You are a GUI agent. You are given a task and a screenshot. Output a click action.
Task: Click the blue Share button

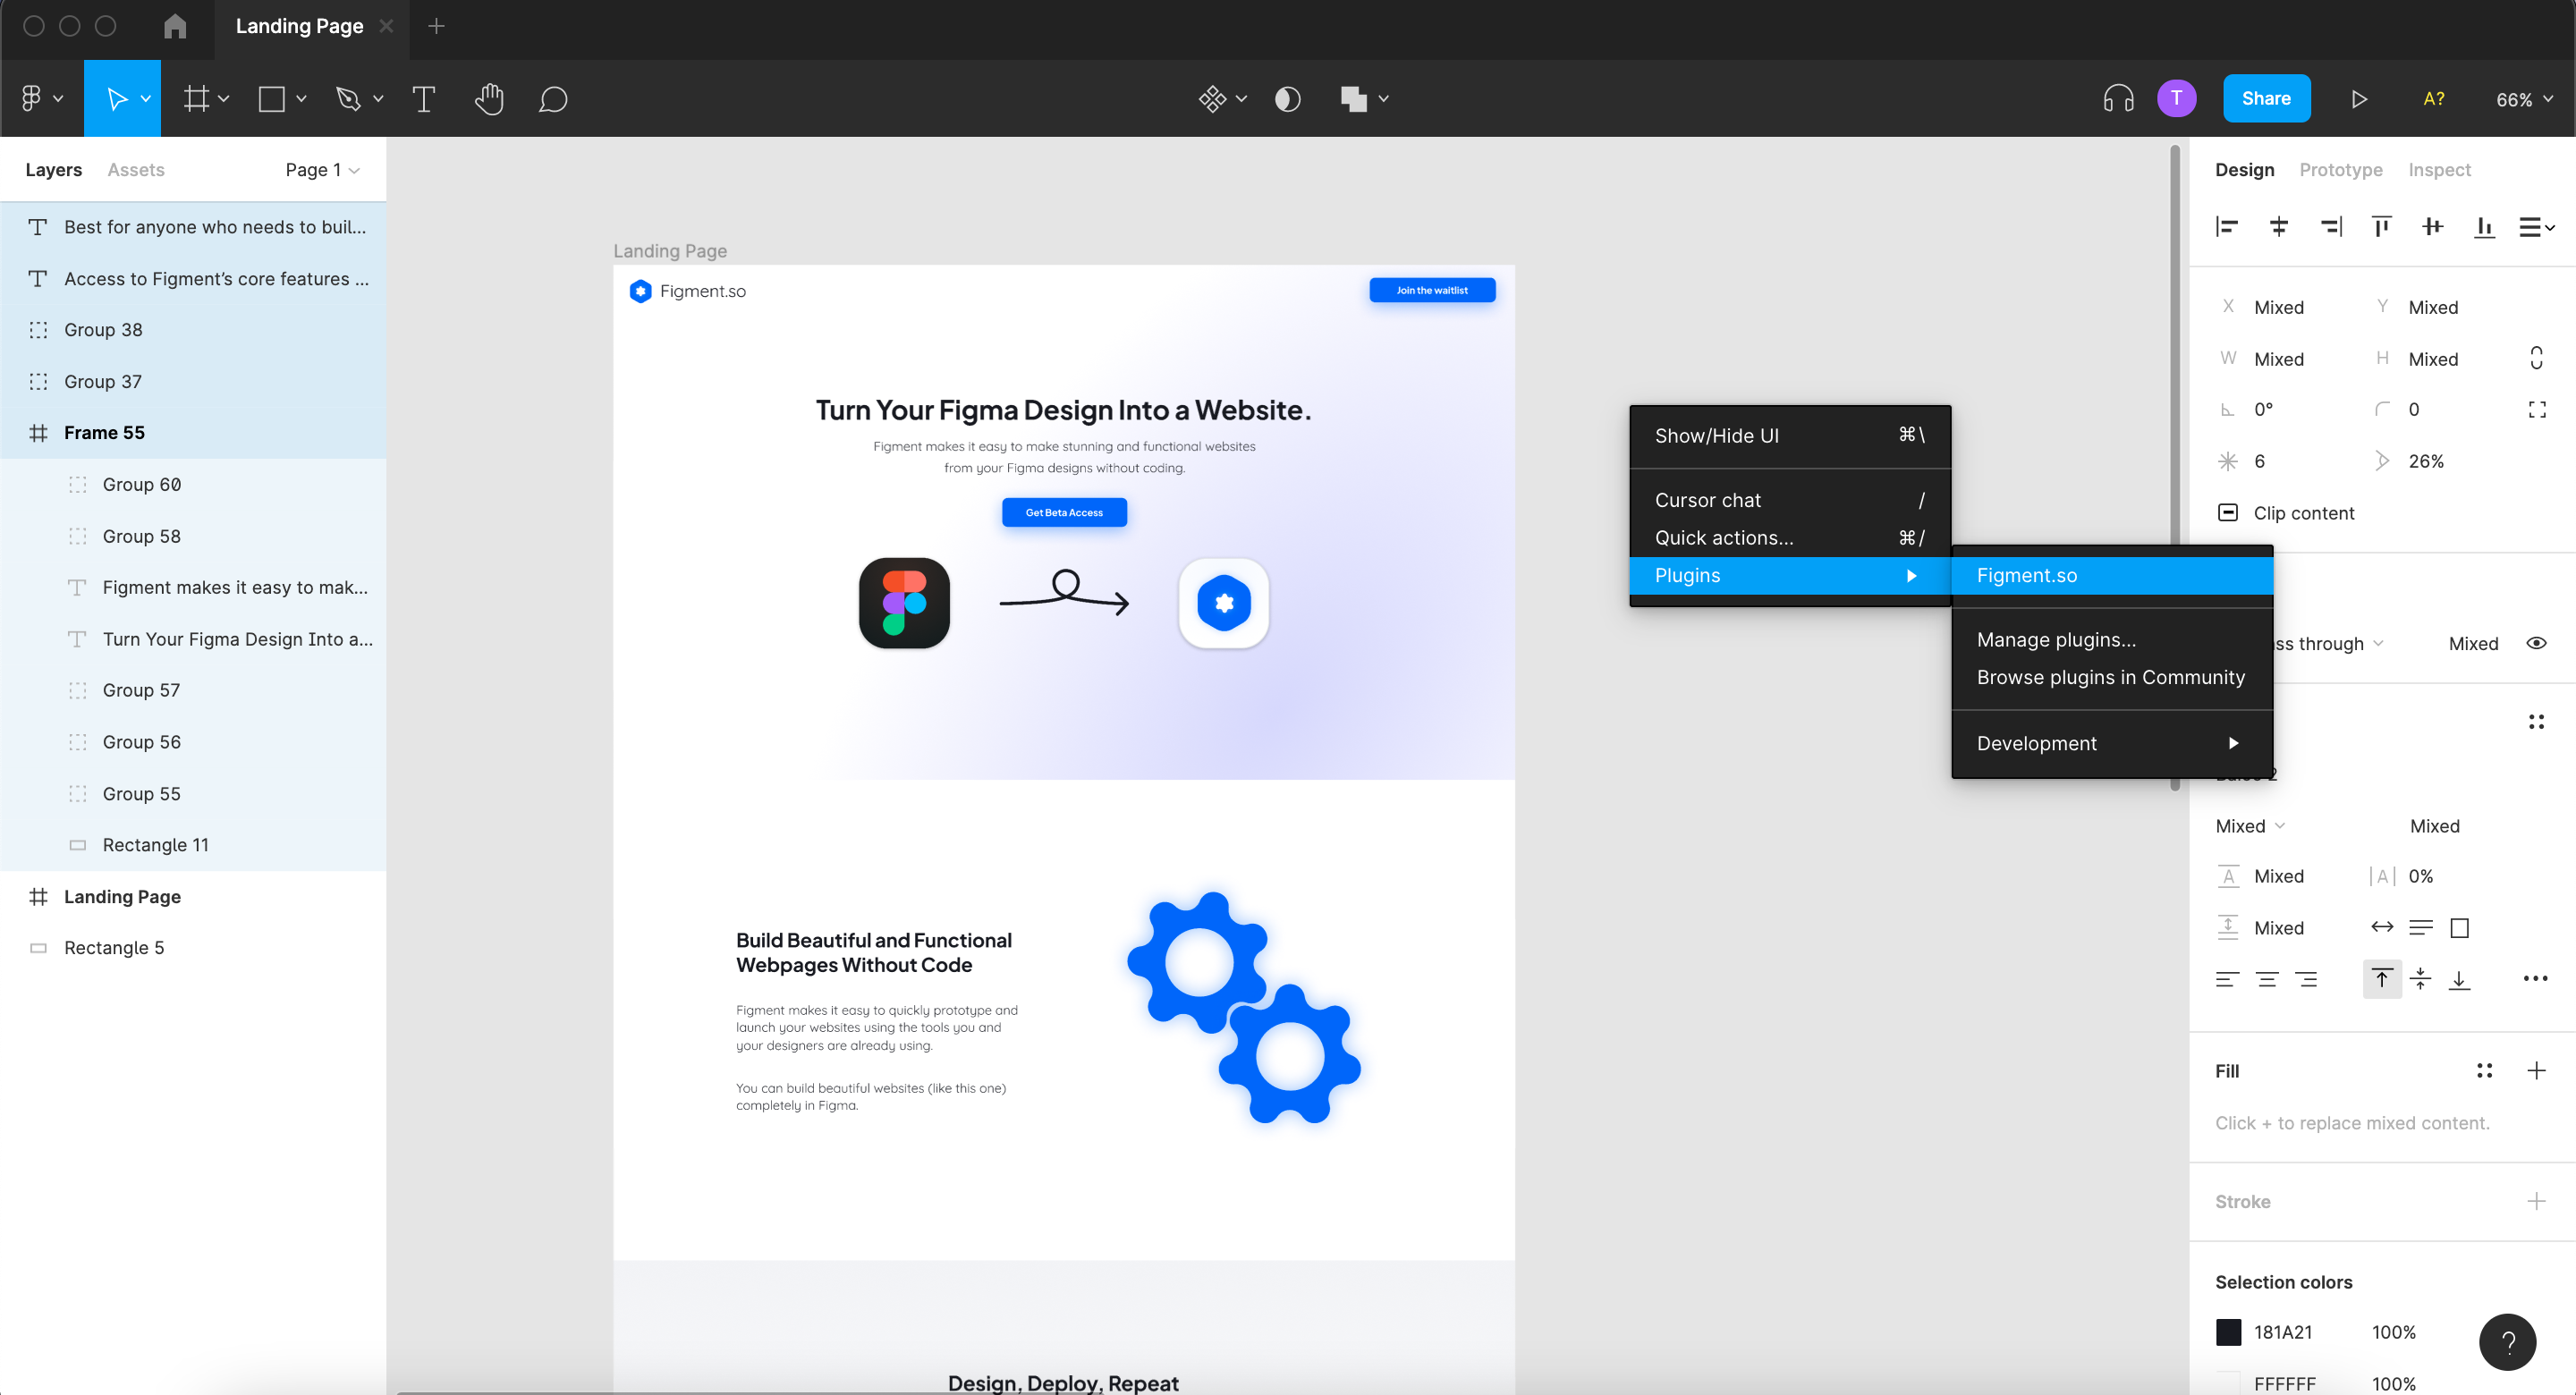[x=2266, y=98]
